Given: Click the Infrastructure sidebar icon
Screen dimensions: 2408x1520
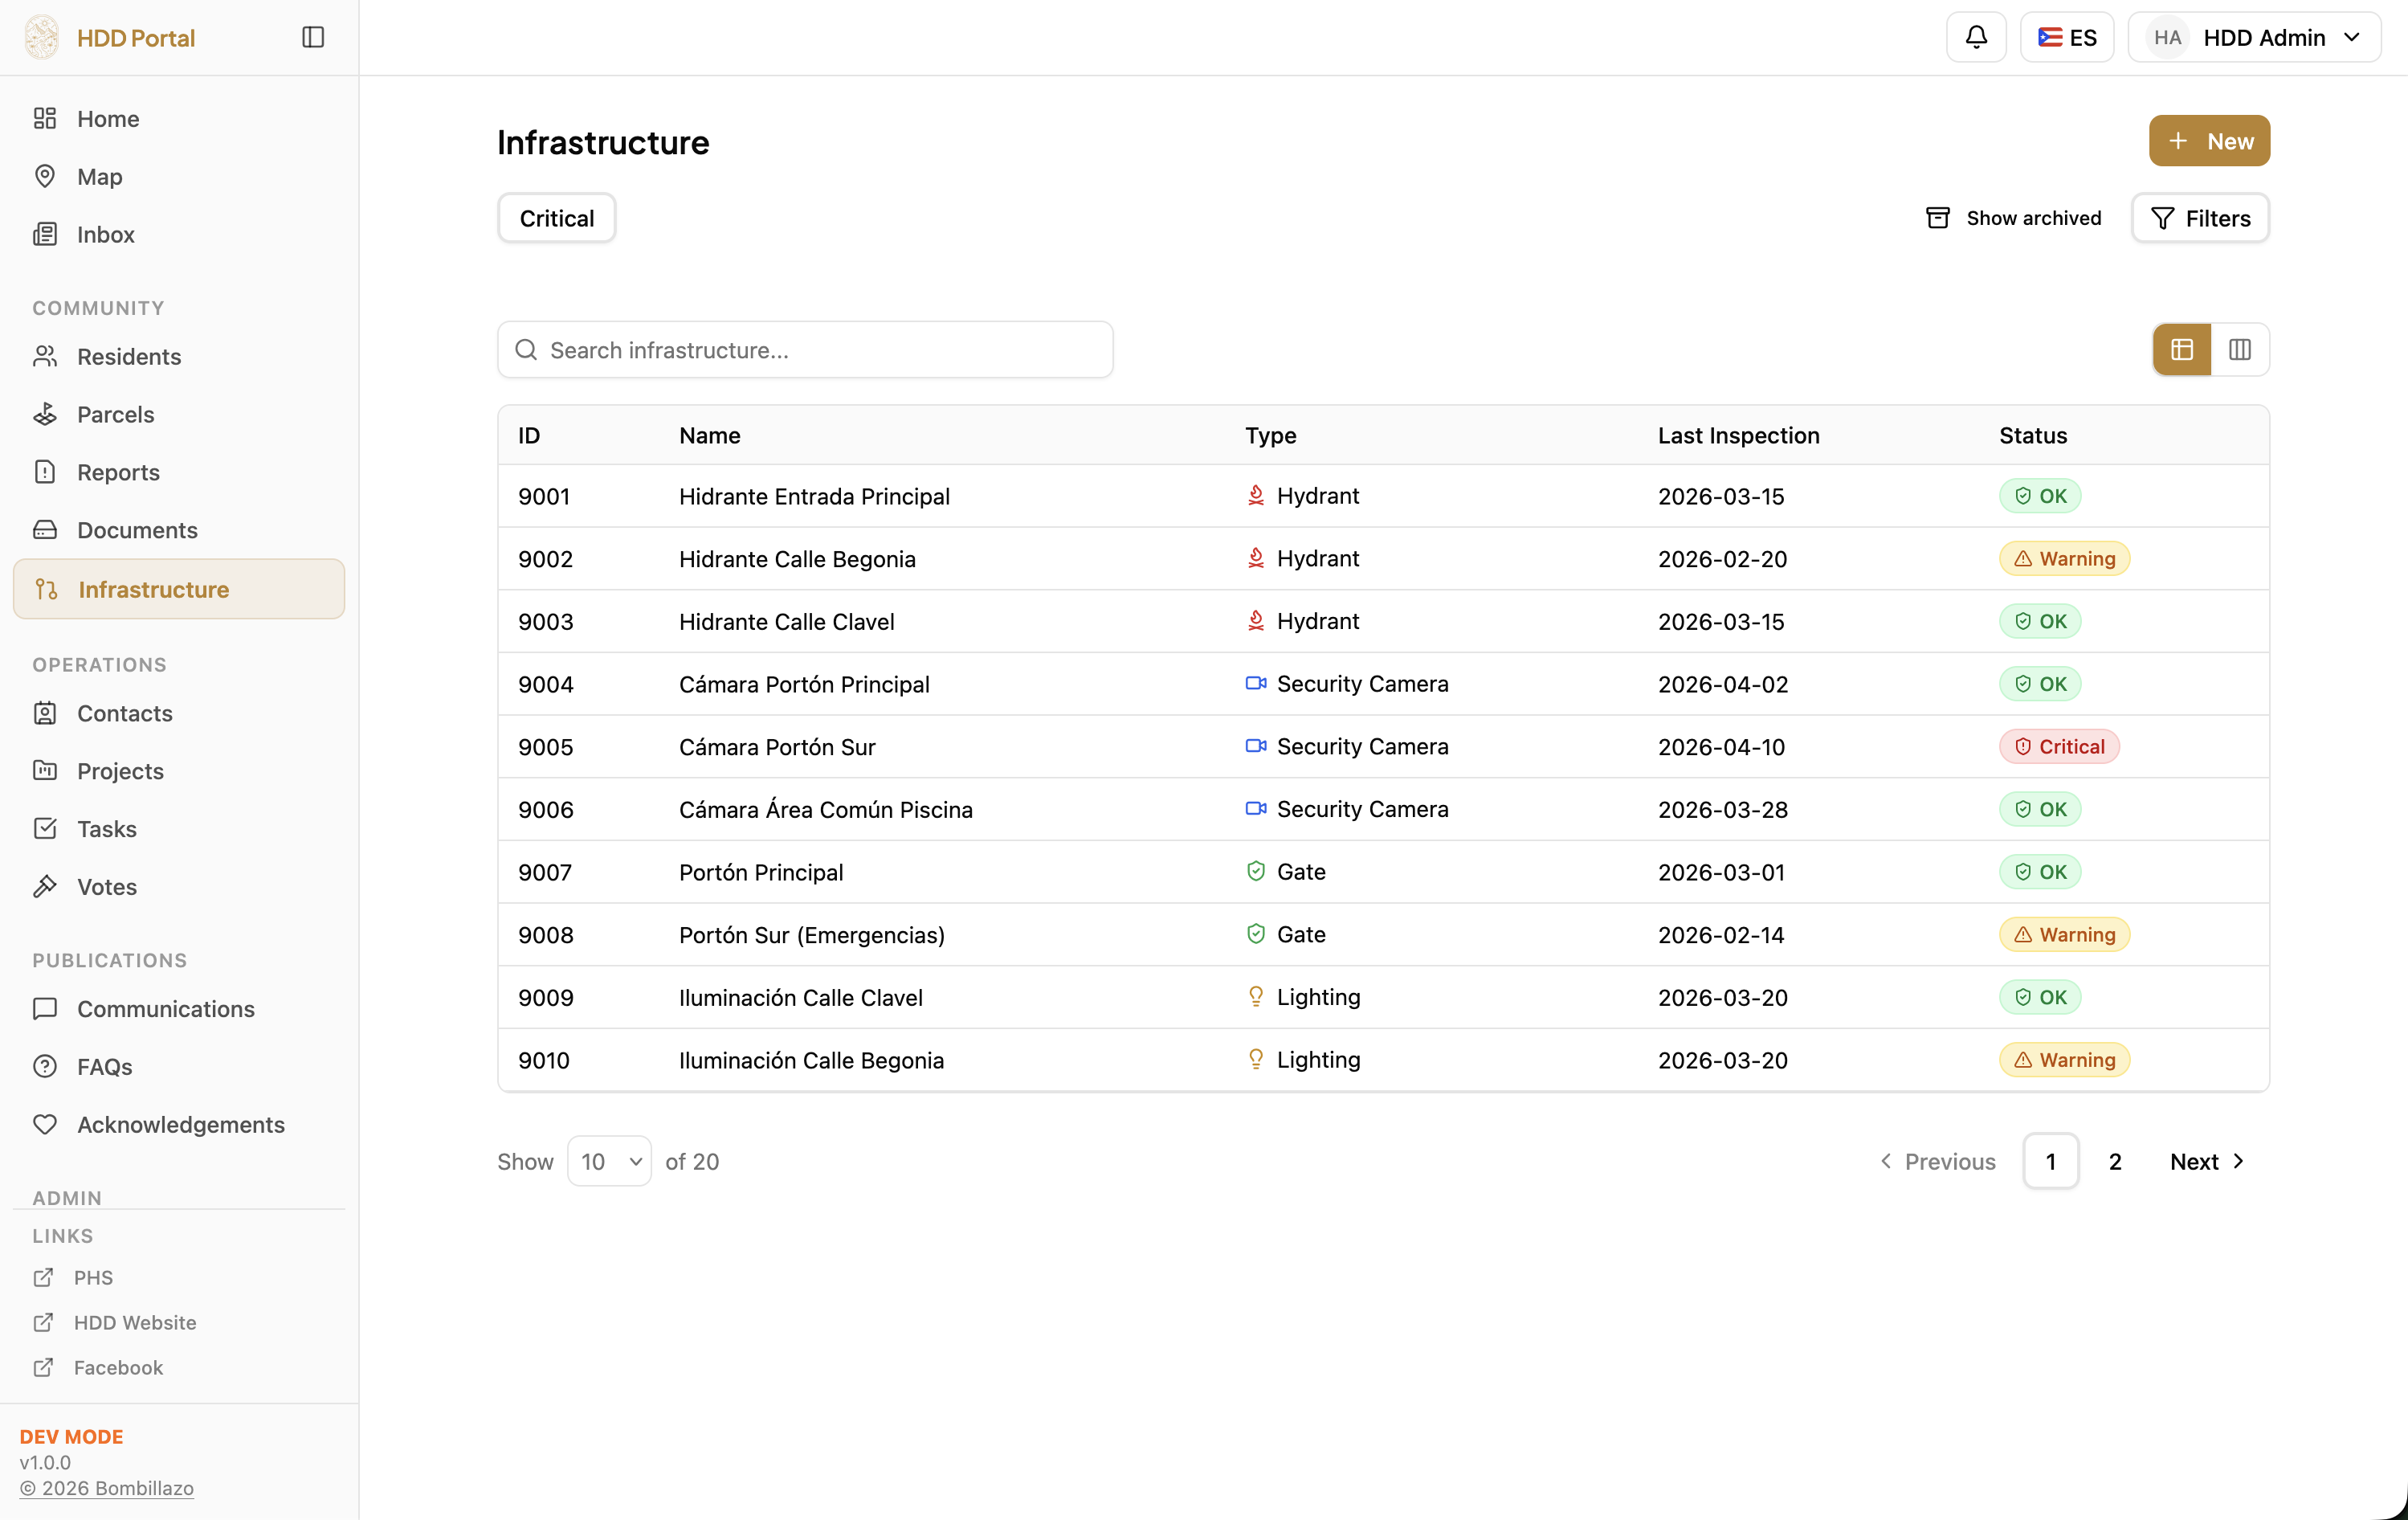Looking at the screenshot, I should point(46,590).
